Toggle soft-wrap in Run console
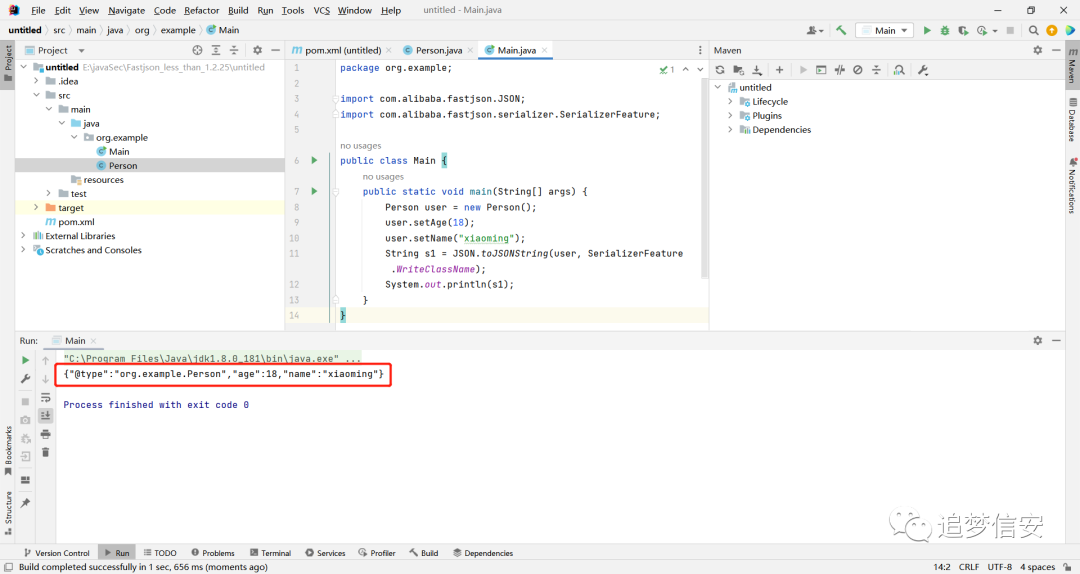This screenshot has height=574, width=1080. click(x=45, y=398)
